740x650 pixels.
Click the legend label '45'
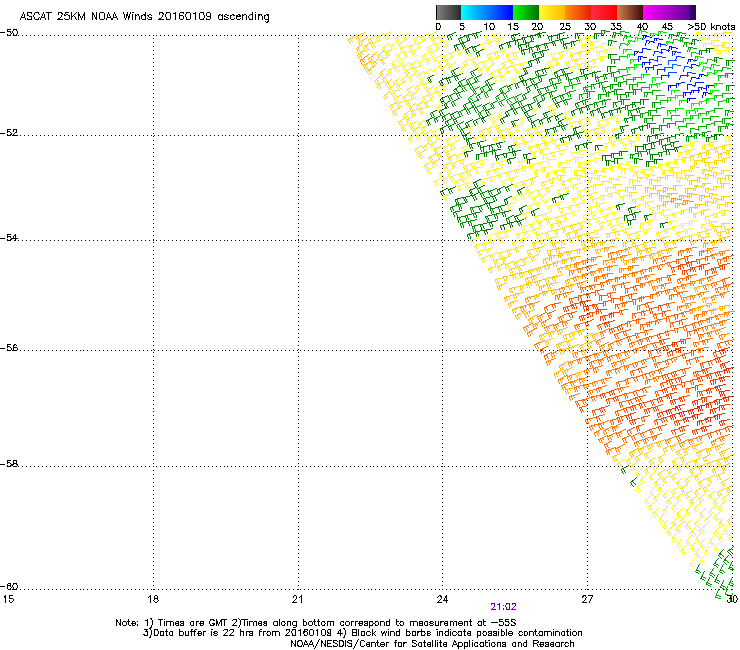(x=667, y=27)
